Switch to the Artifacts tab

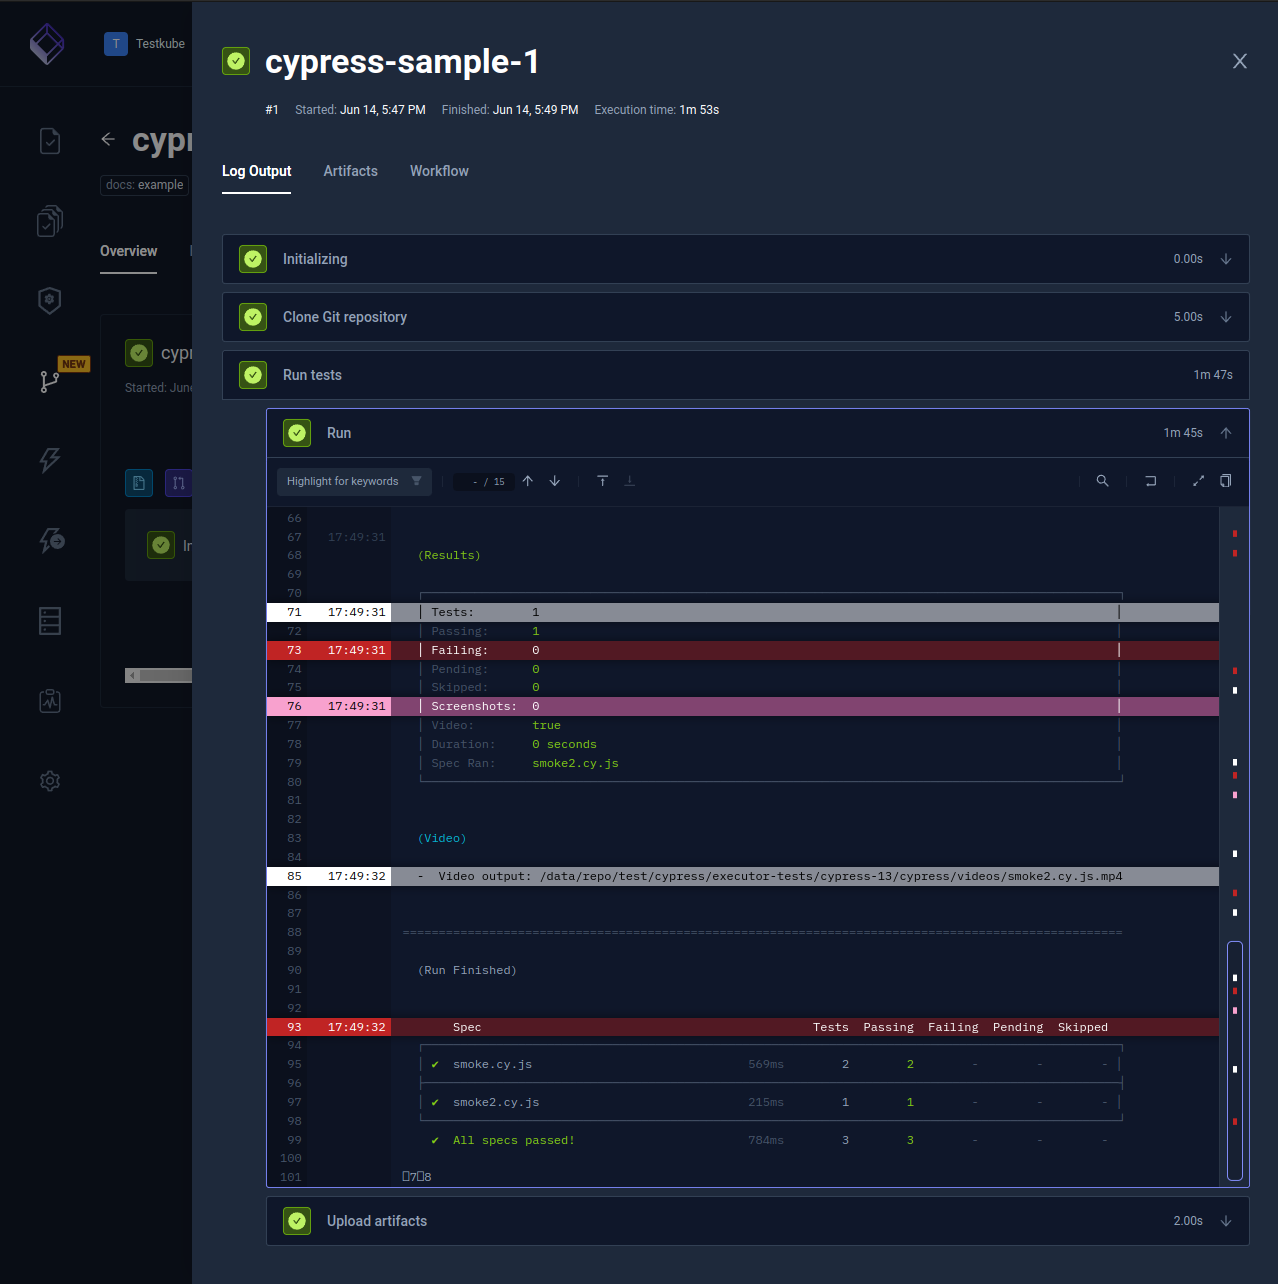click(350, 171)
